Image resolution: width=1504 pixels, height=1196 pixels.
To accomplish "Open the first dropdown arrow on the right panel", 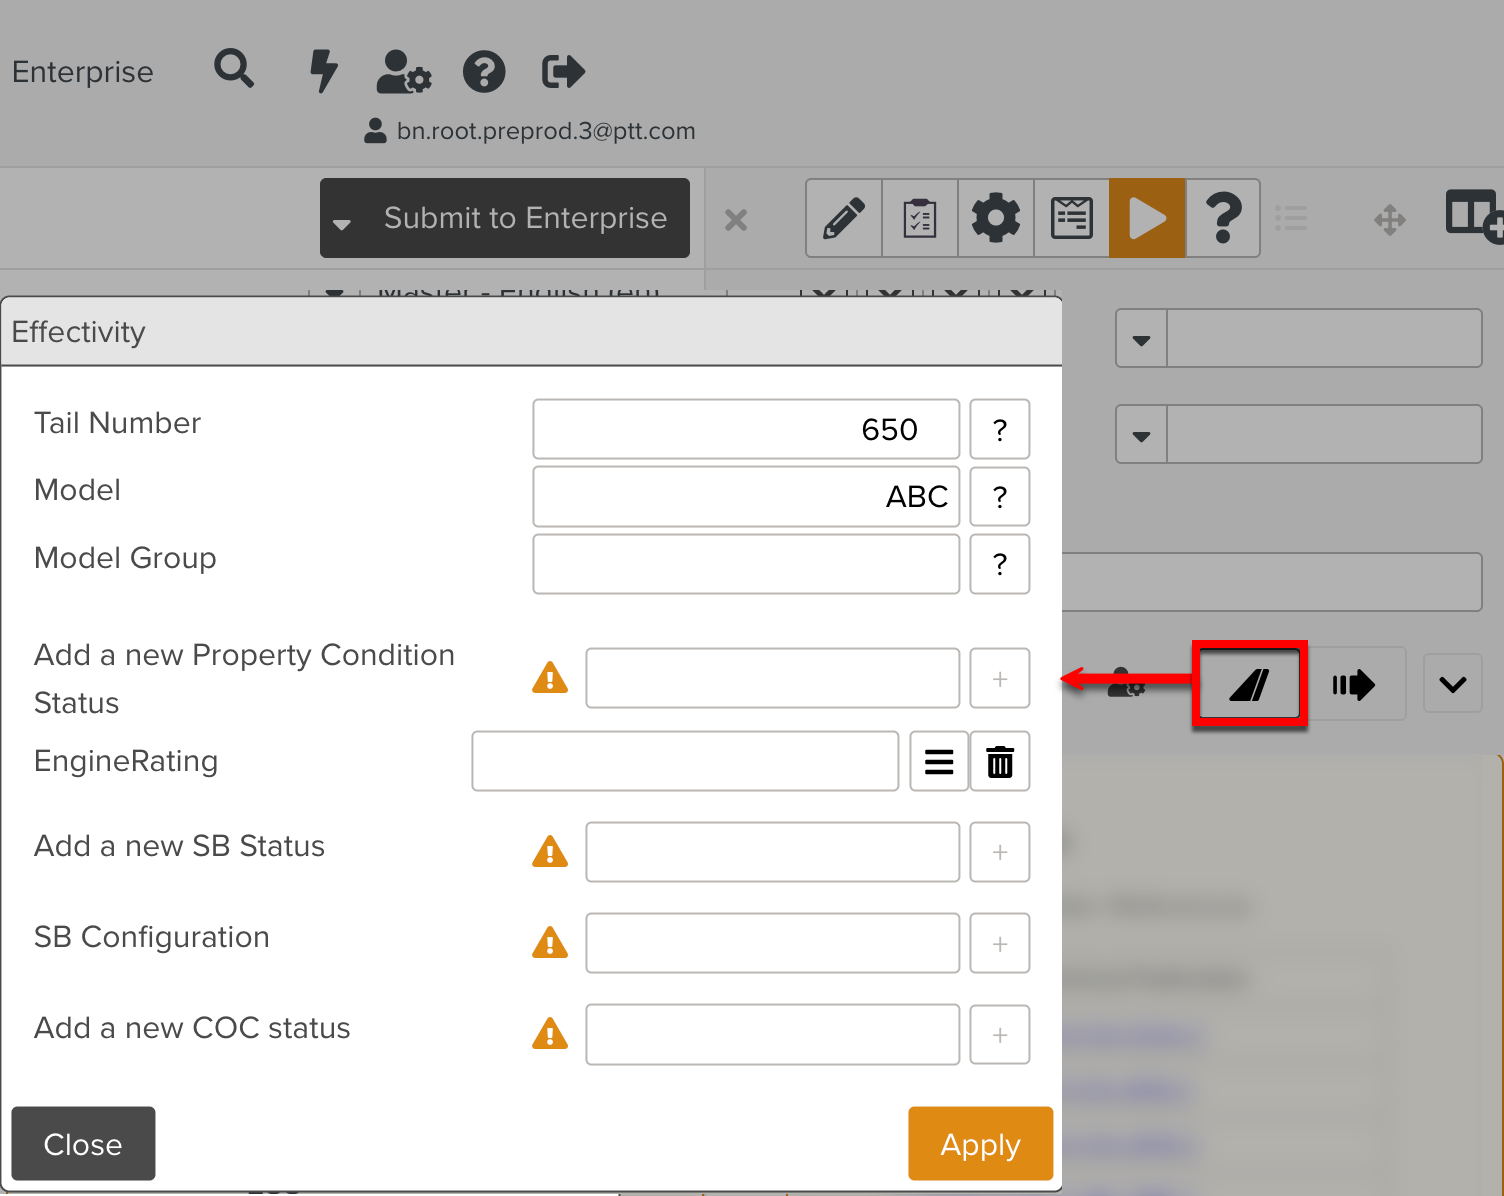I will (1141, 339).
